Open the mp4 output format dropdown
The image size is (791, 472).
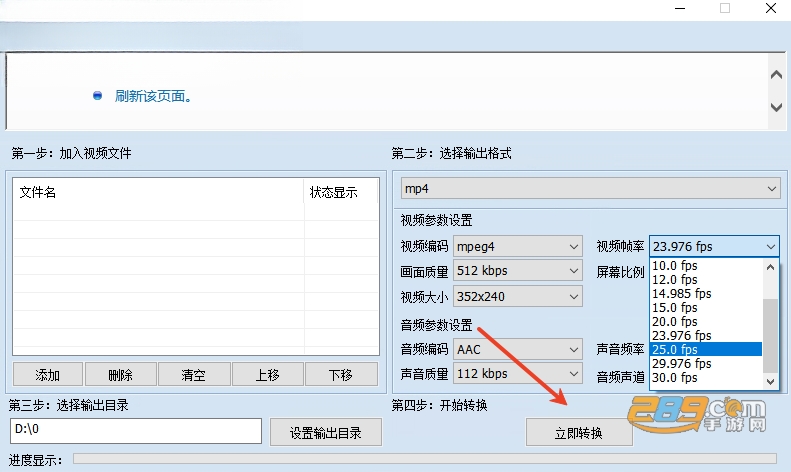coord(591,189)
